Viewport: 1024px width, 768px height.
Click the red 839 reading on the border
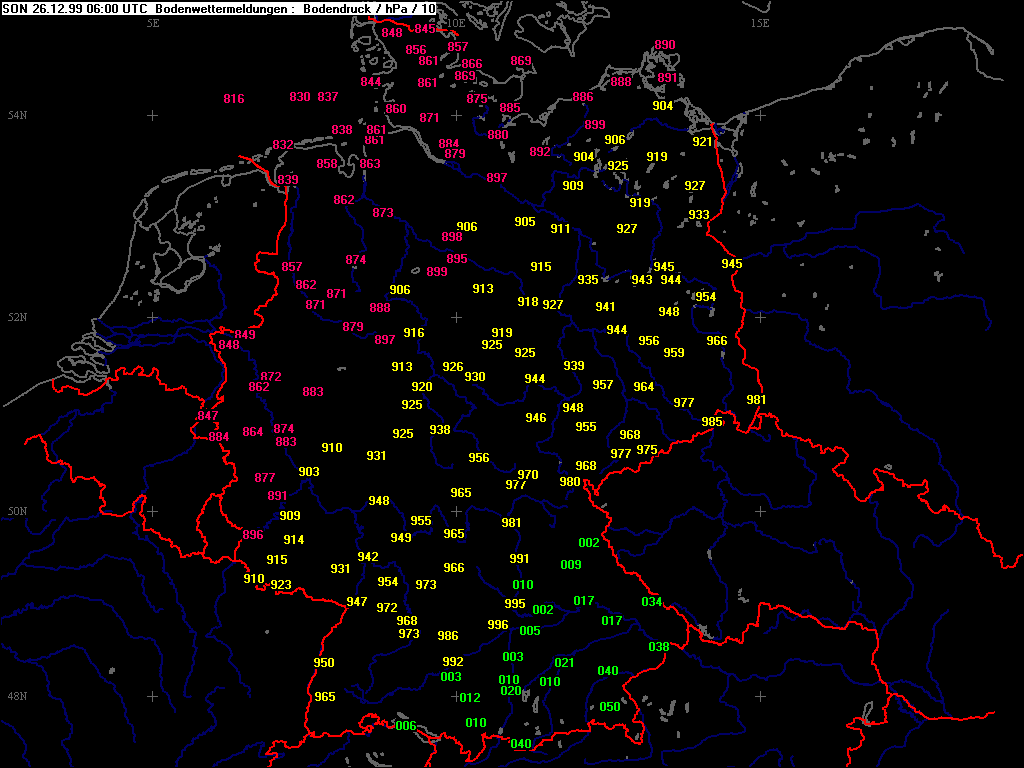click(288, 180)
